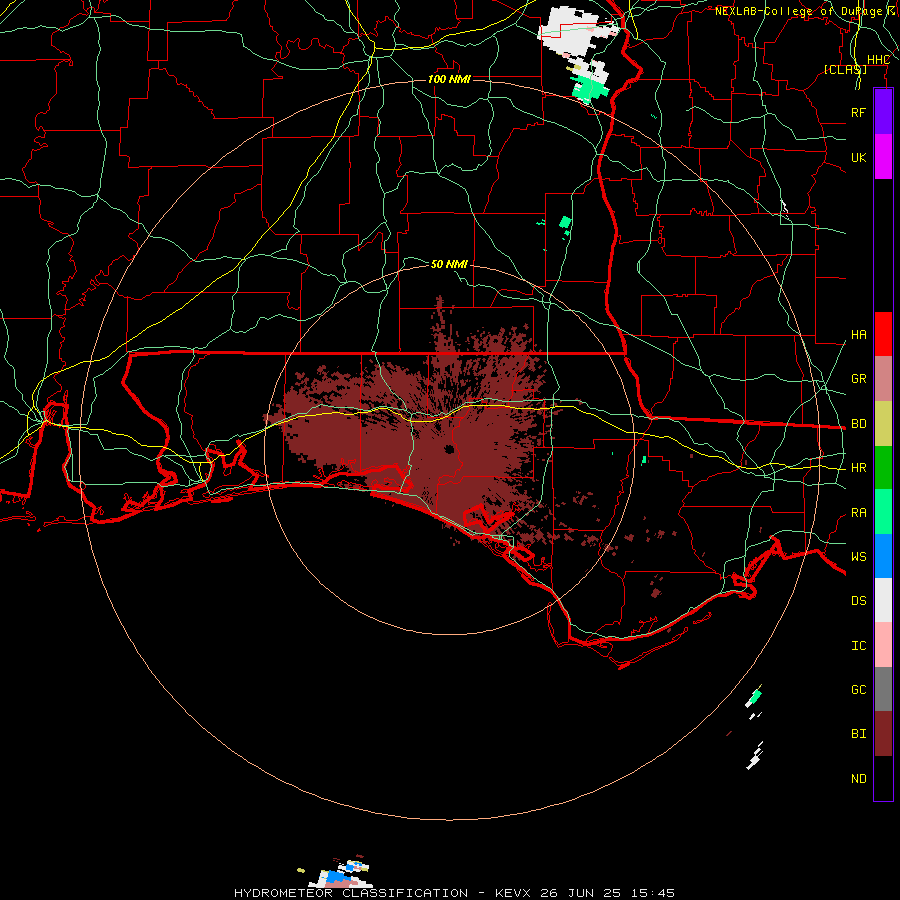Click the IC legend label

click(858, 645)
